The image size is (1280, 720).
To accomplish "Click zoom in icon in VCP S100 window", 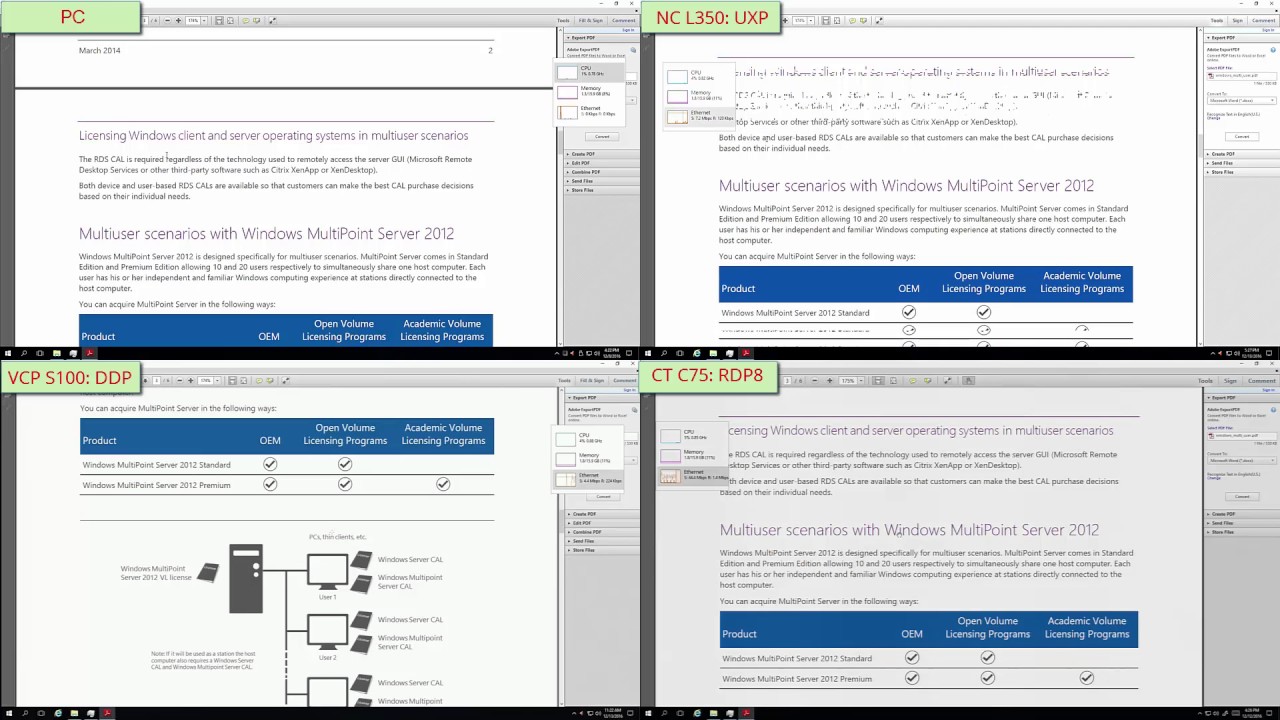I will pos(191,380).
